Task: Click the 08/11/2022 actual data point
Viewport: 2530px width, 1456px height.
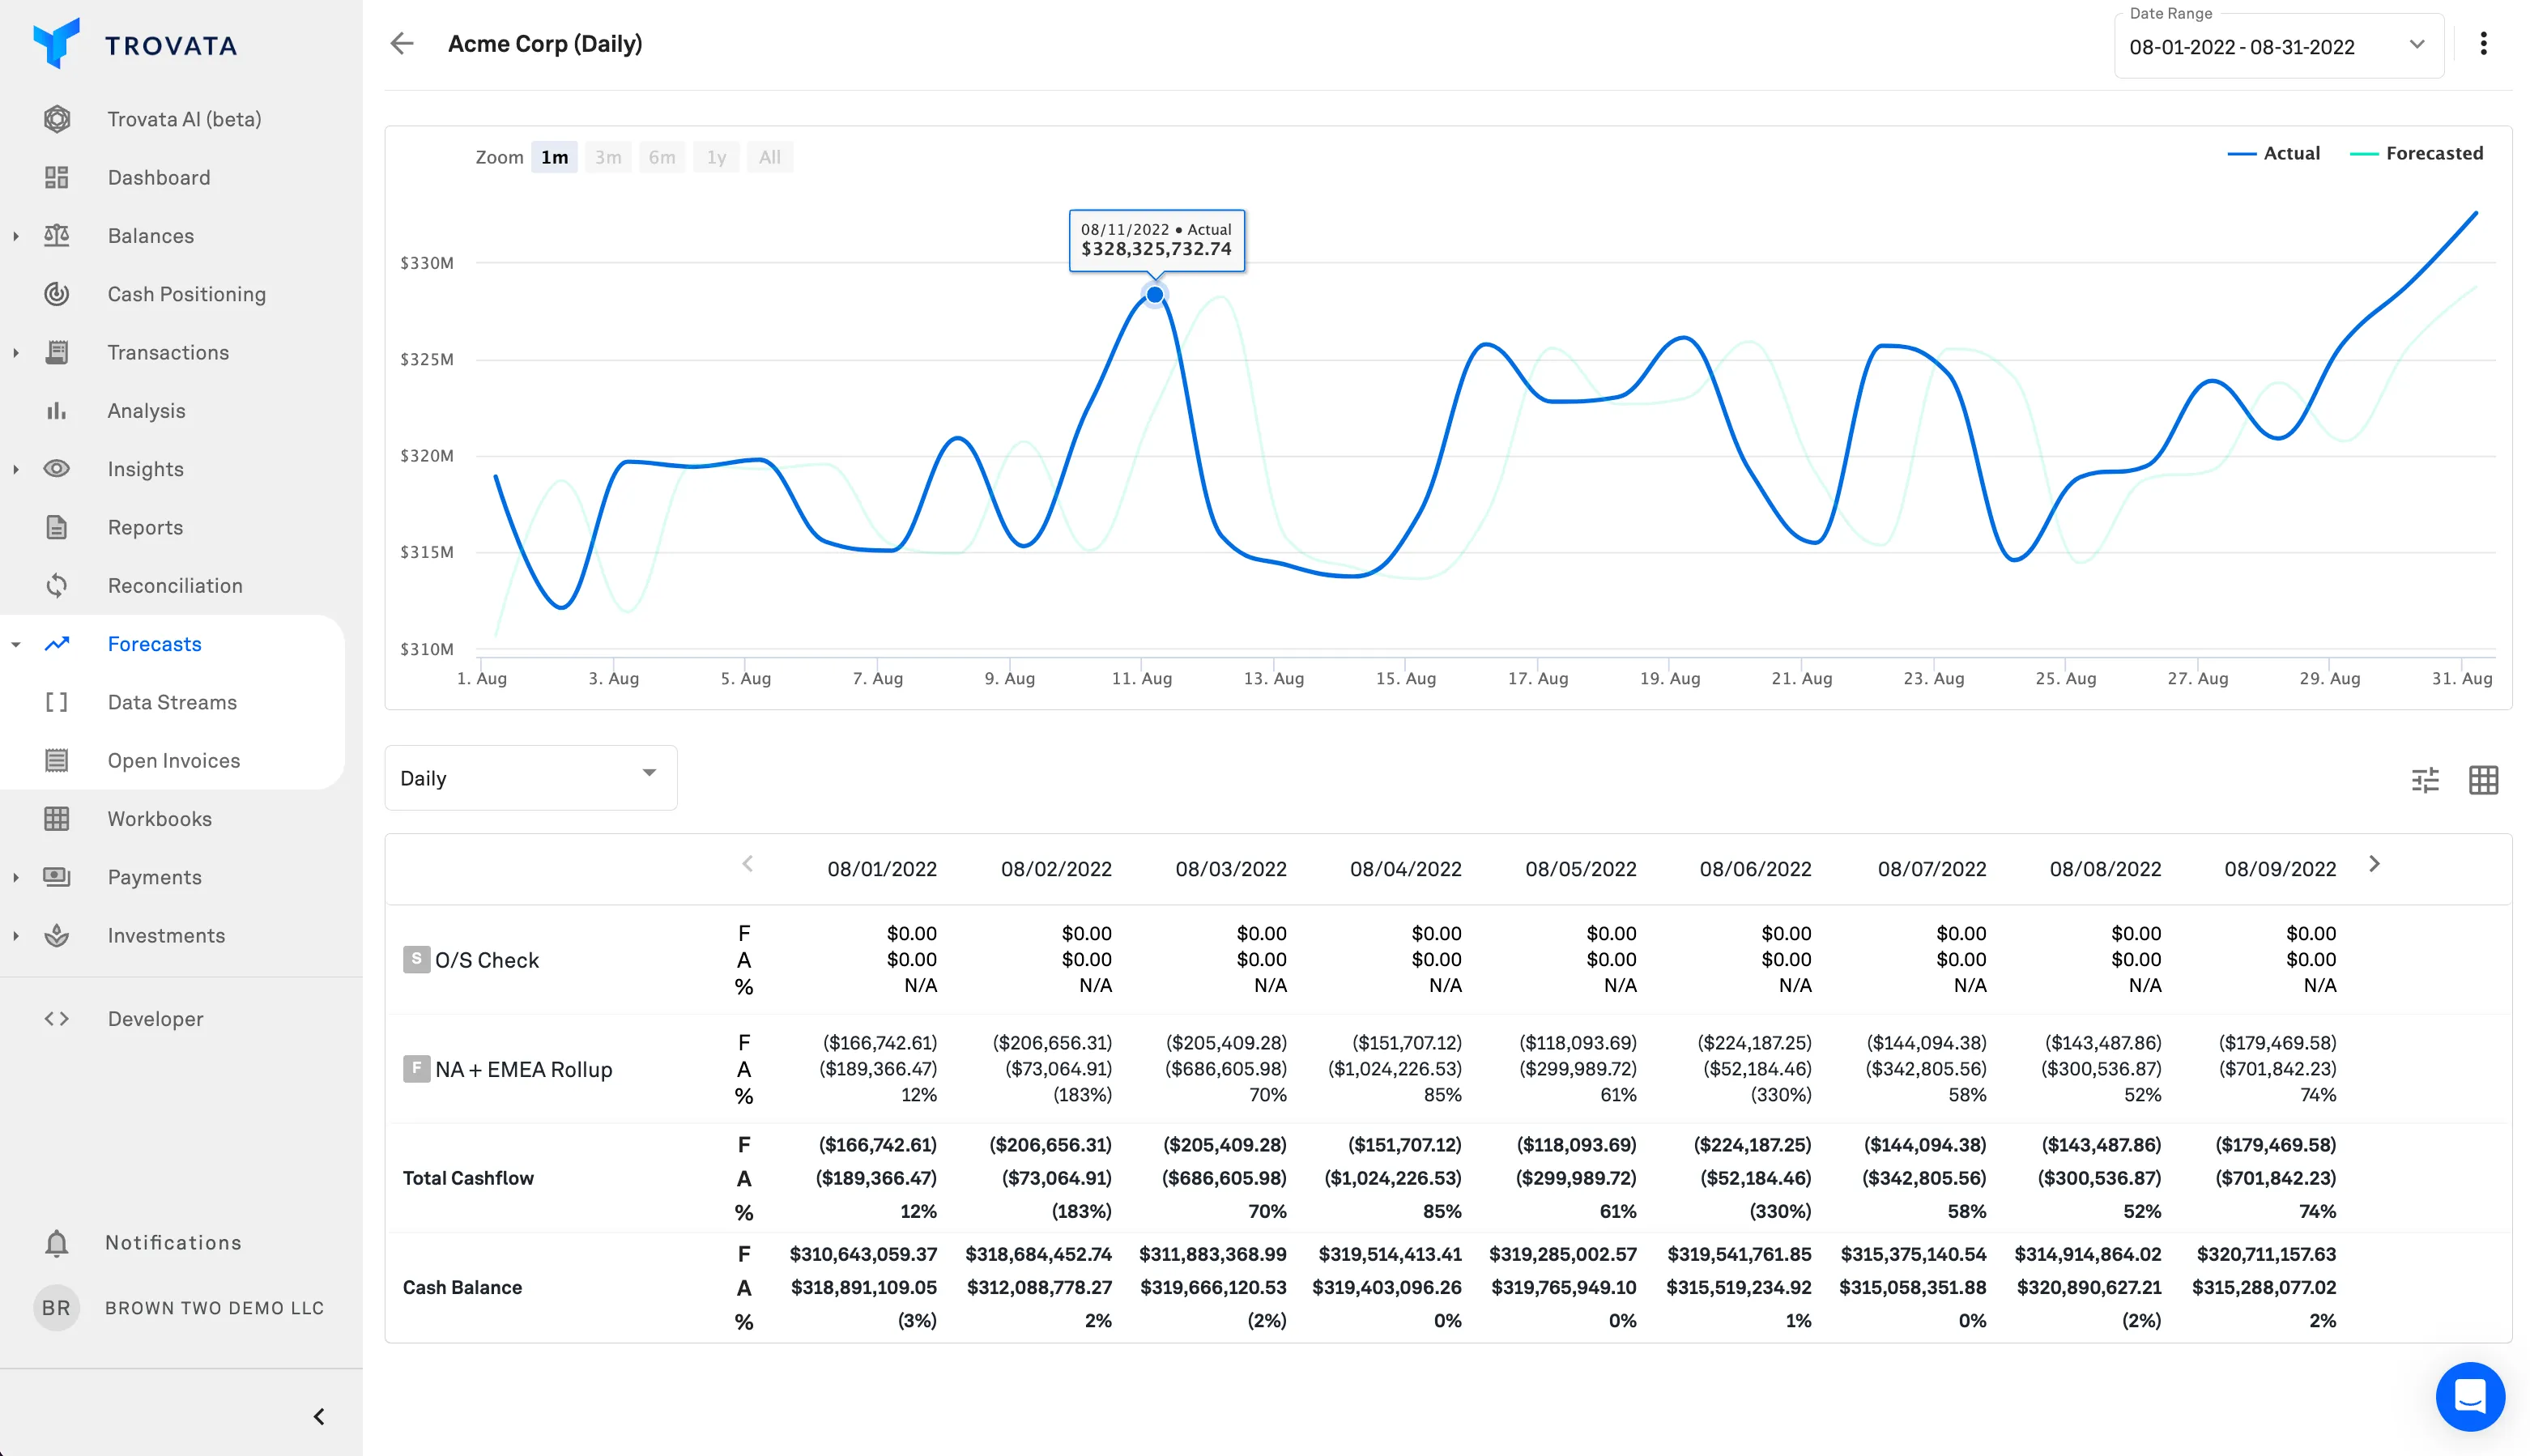Action: pos(1155,295)
